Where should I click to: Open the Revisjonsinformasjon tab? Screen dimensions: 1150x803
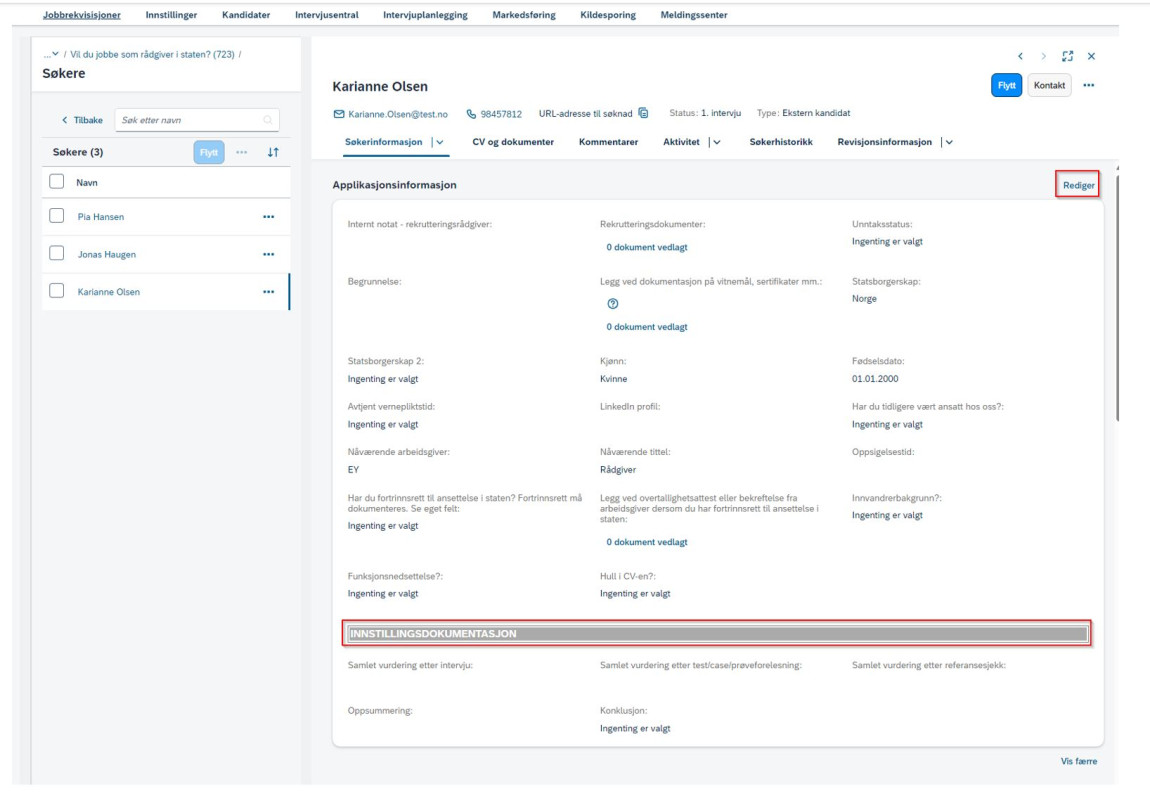point(885,142)
